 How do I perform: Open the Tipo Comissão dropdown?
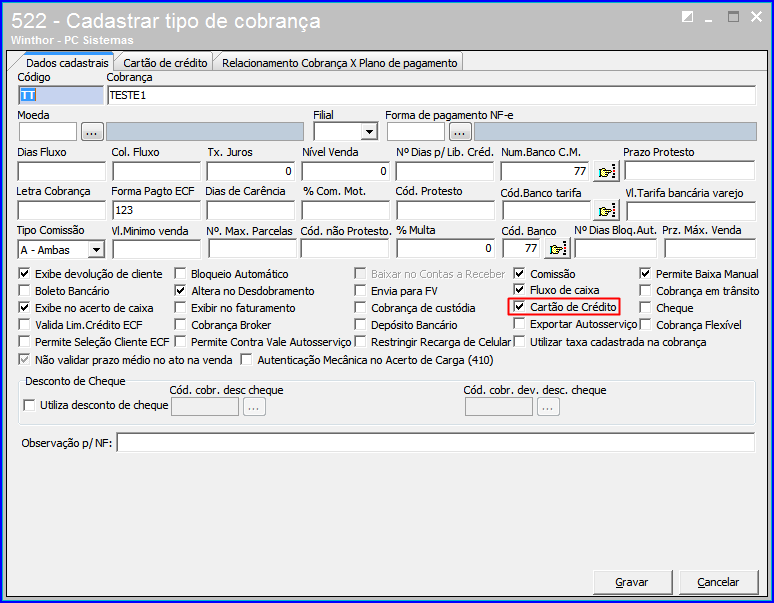point(96,250)
